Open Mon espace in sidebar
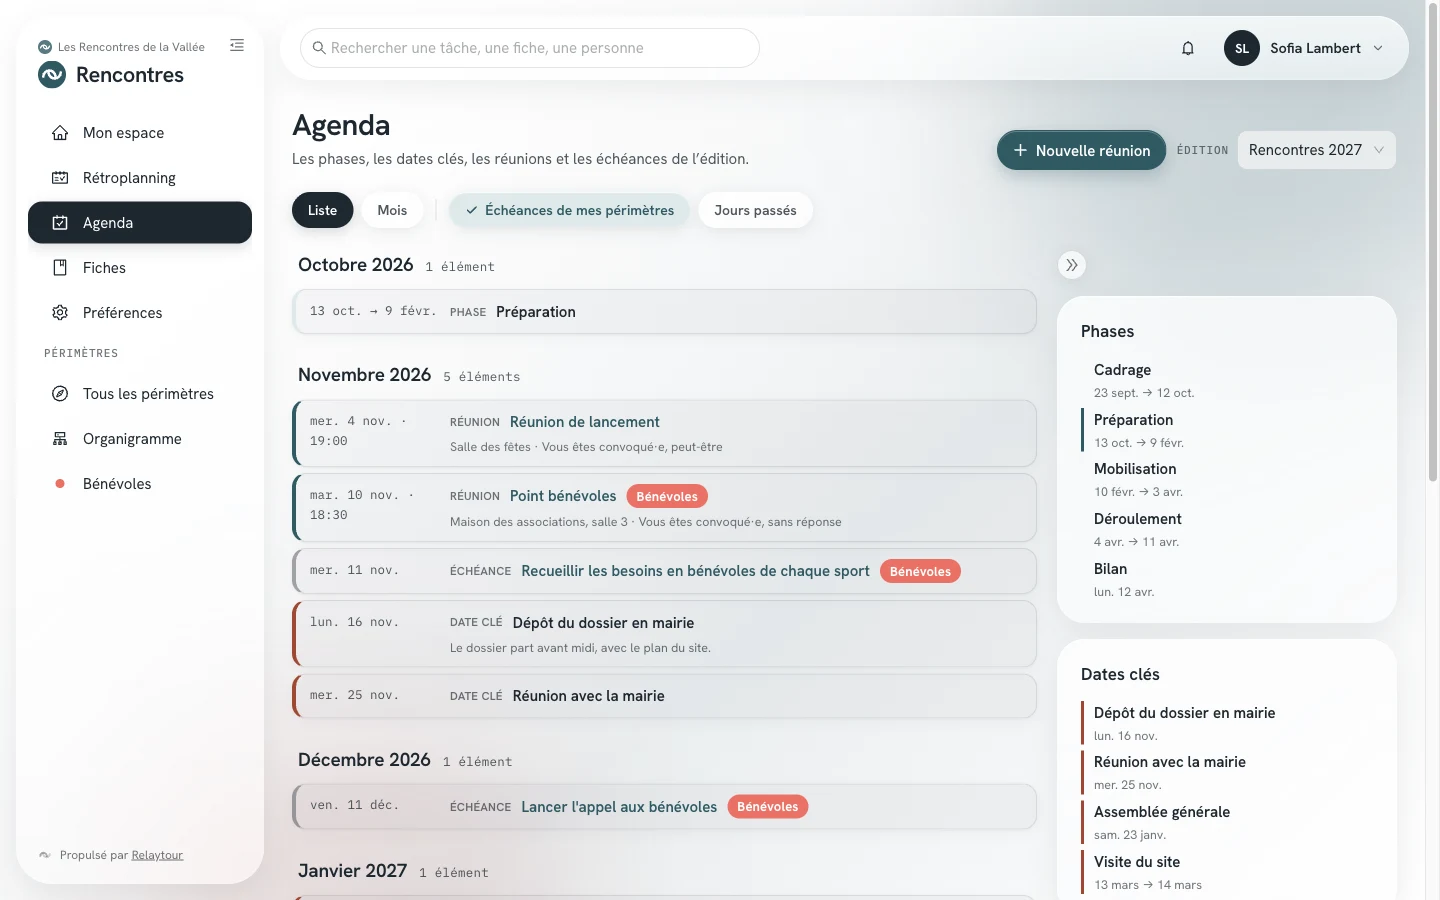The width and height of the screenshot is (1440, 900). coord(140,133)
